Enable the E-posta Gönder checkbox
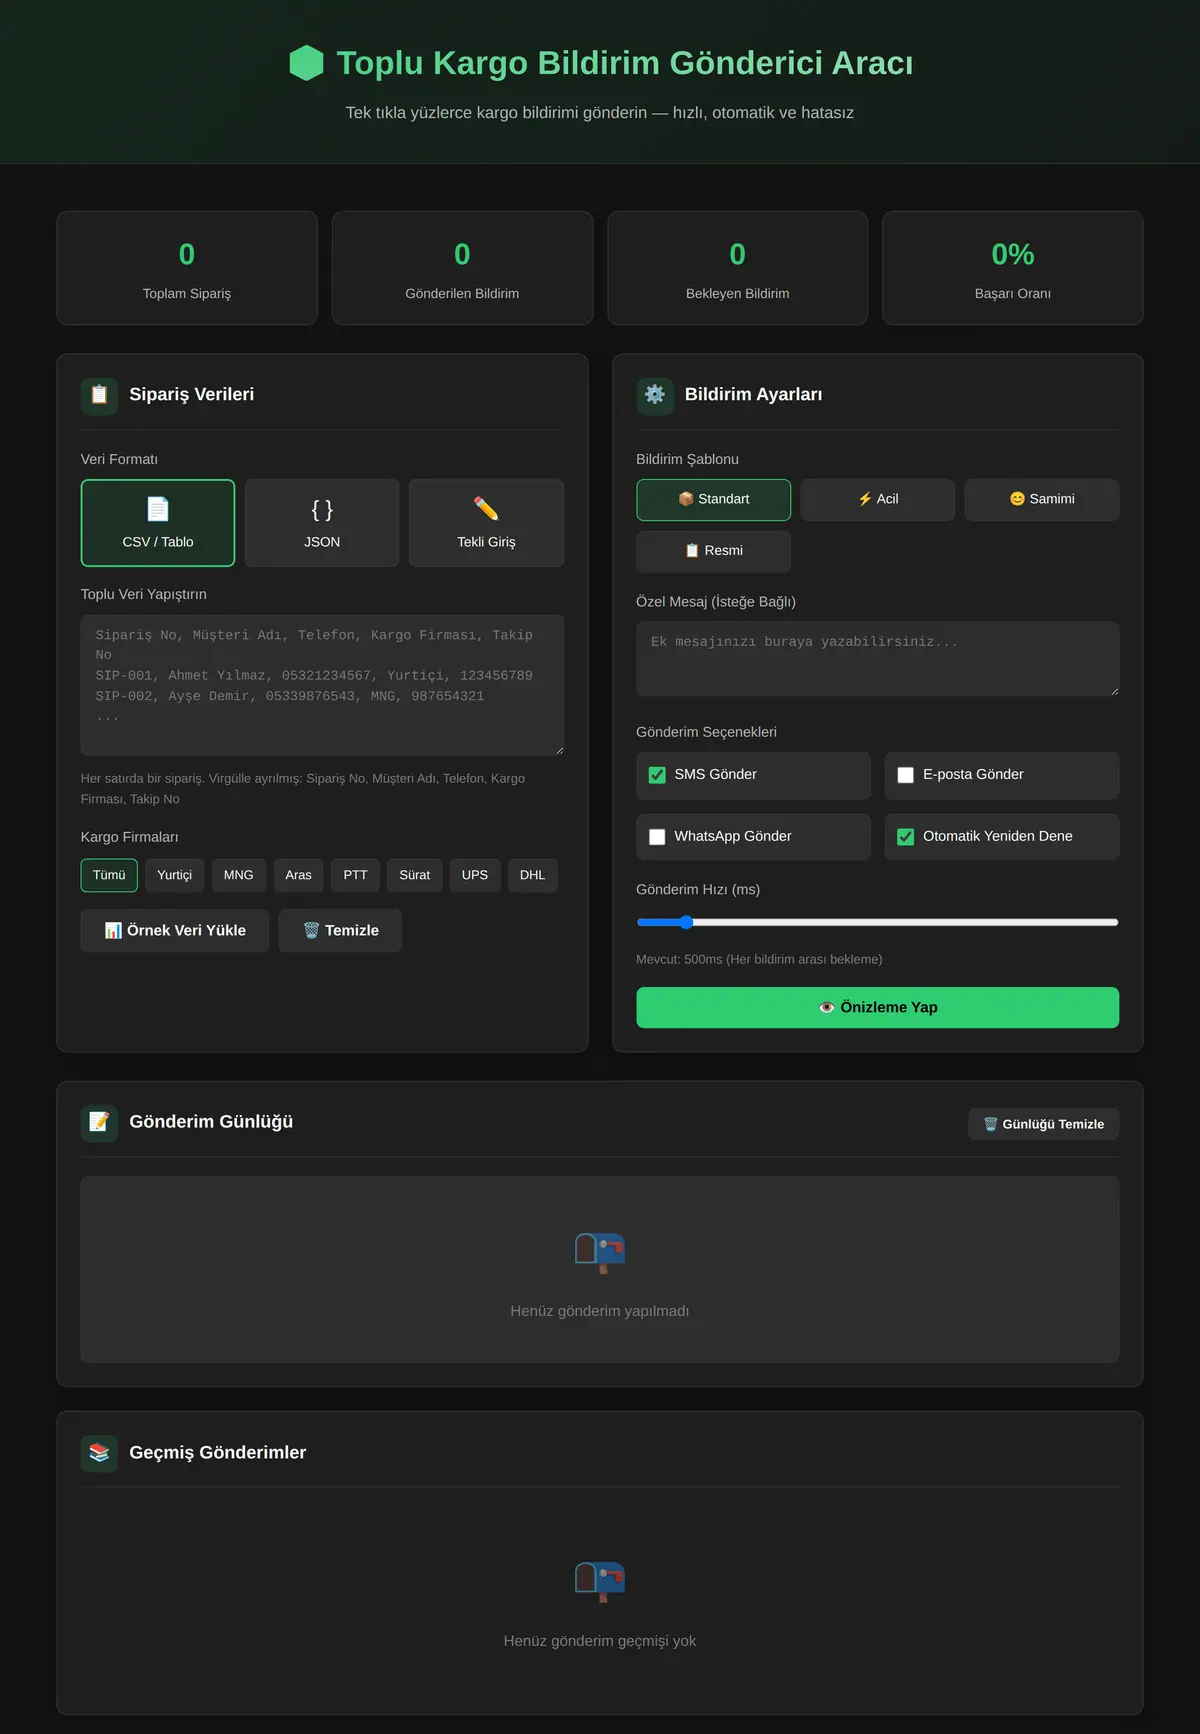This screenshot has height=1734, width=1200. click(906, 775)
